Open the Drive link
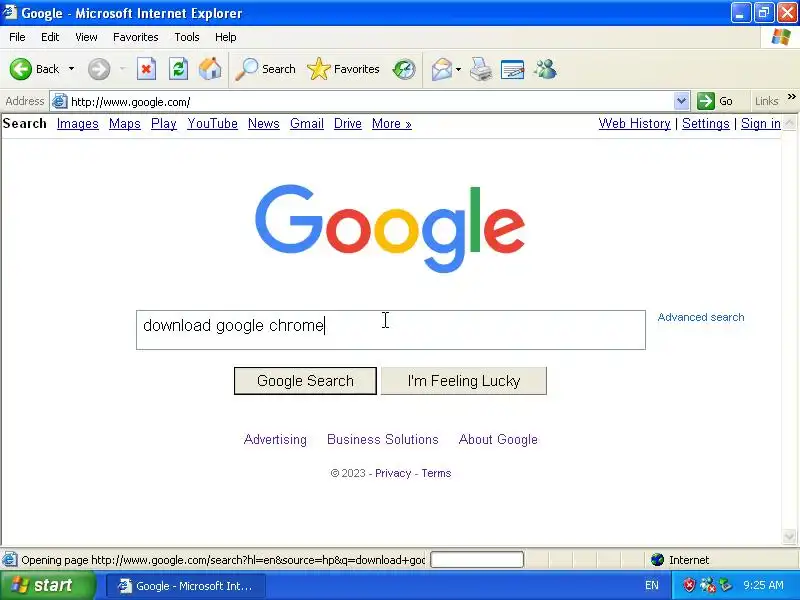The image size is (800, 600). click(347, 123)
